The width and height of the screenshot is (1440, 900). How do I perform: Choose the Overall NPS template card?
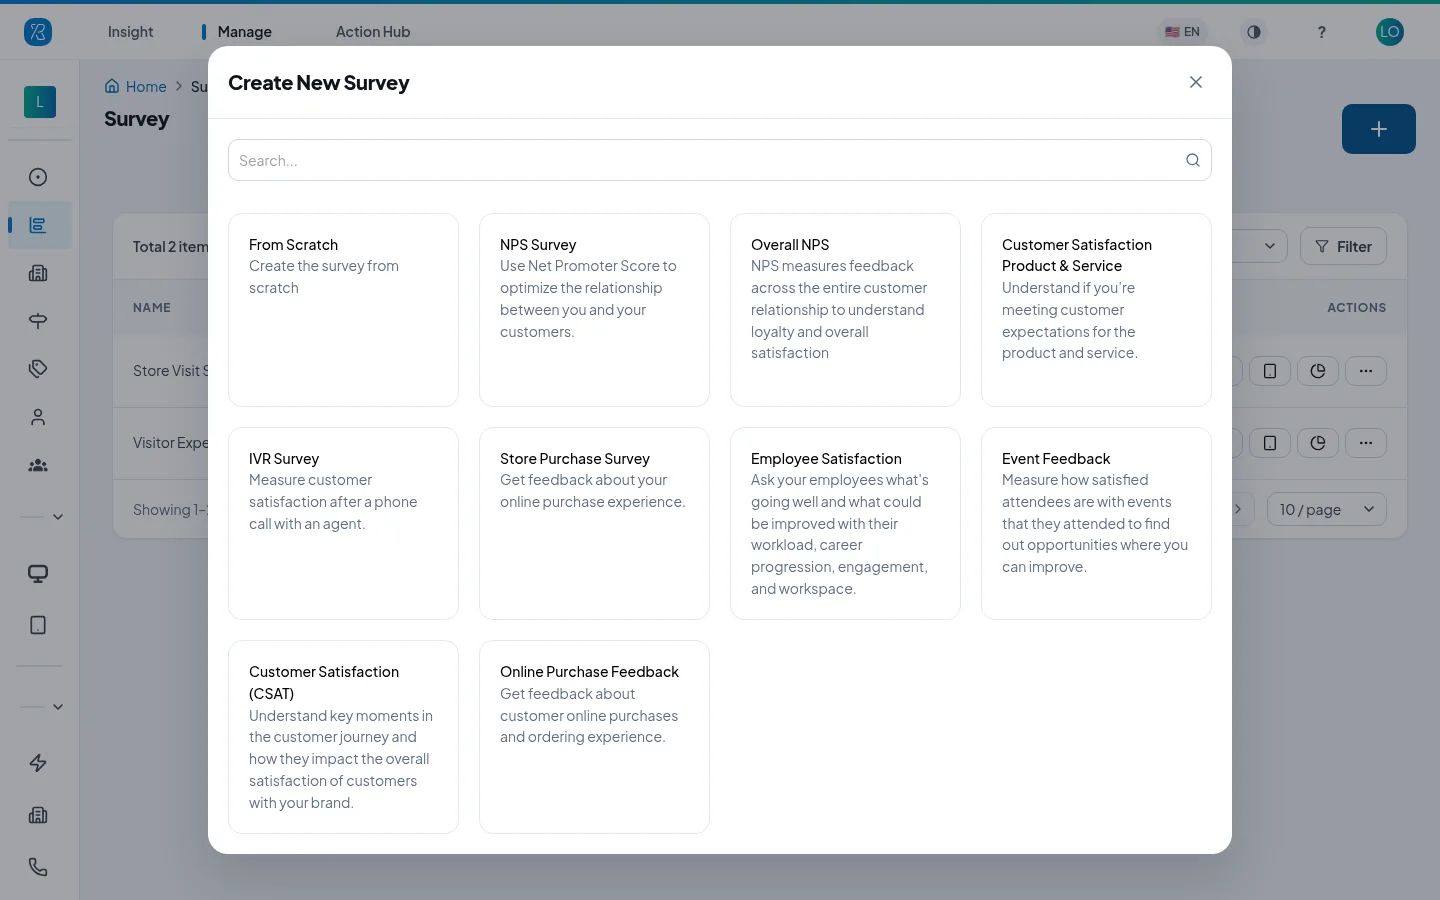(845, 310)
